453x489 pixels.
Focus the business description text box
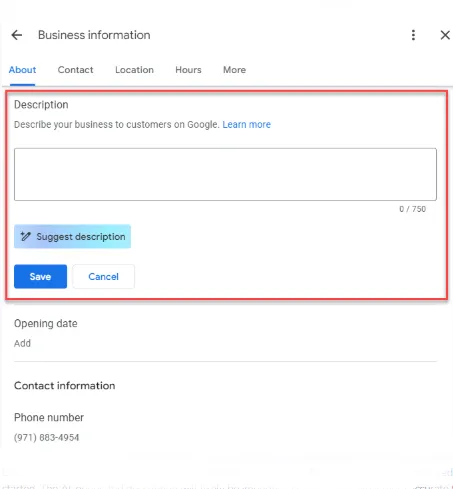pos(225,174)
